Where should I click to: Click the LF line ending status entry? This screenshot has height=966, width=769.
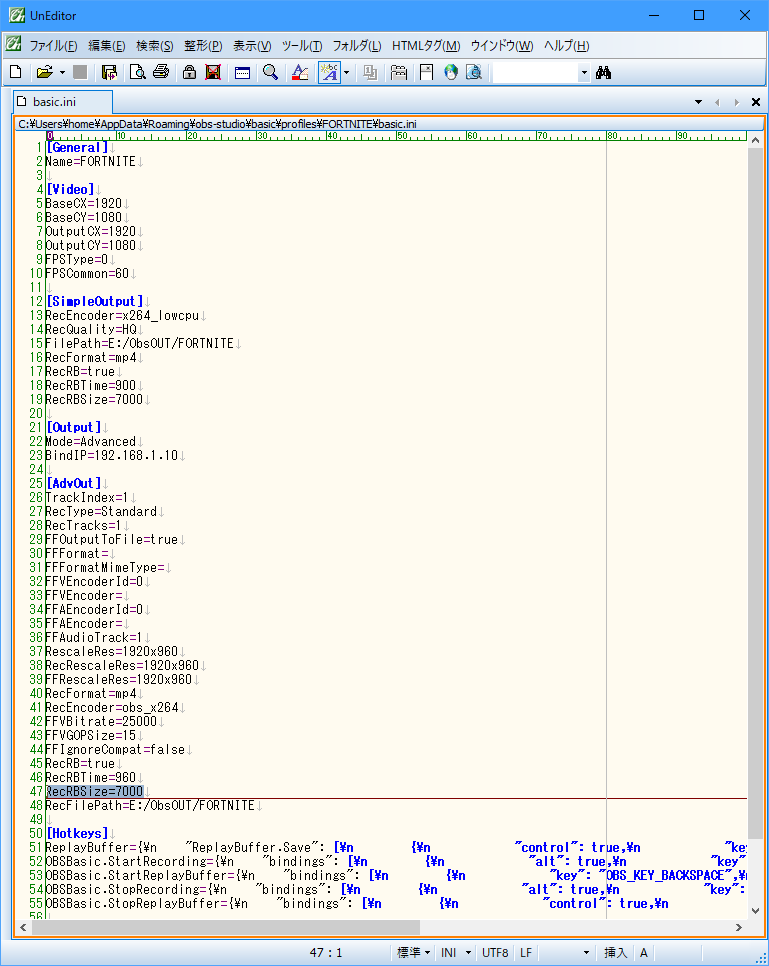[x=526, y=952]
